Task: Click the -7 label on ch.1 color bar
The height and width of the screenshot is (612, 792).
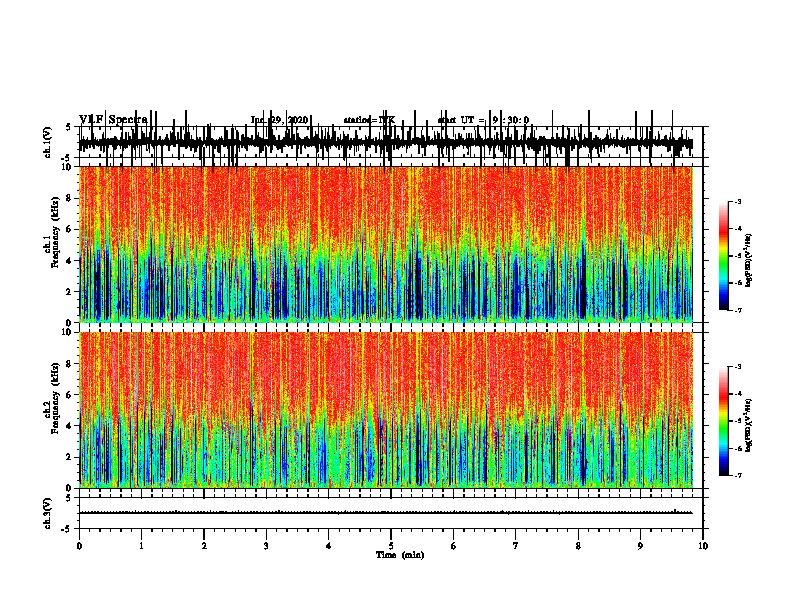Action: point(738,311)
